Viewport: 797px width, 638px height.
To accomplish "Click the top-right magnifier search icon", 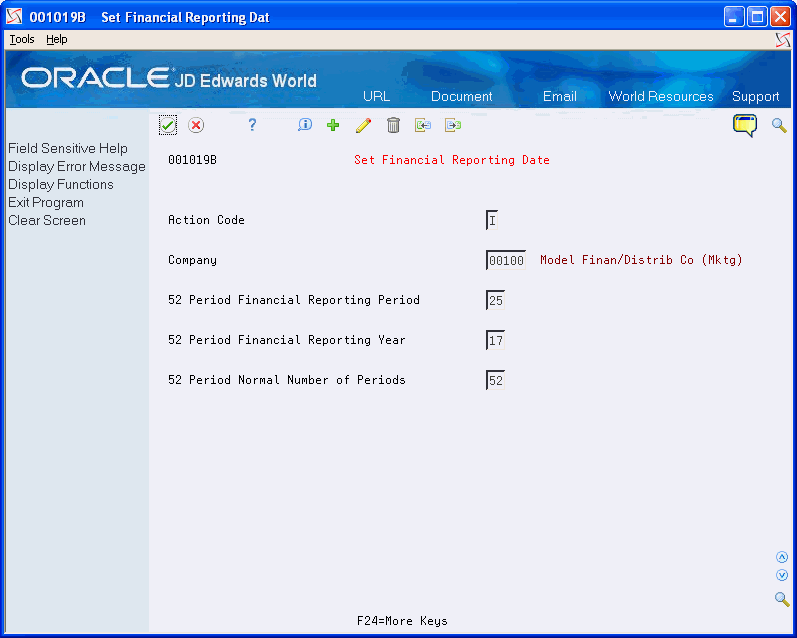I will 779,125.
